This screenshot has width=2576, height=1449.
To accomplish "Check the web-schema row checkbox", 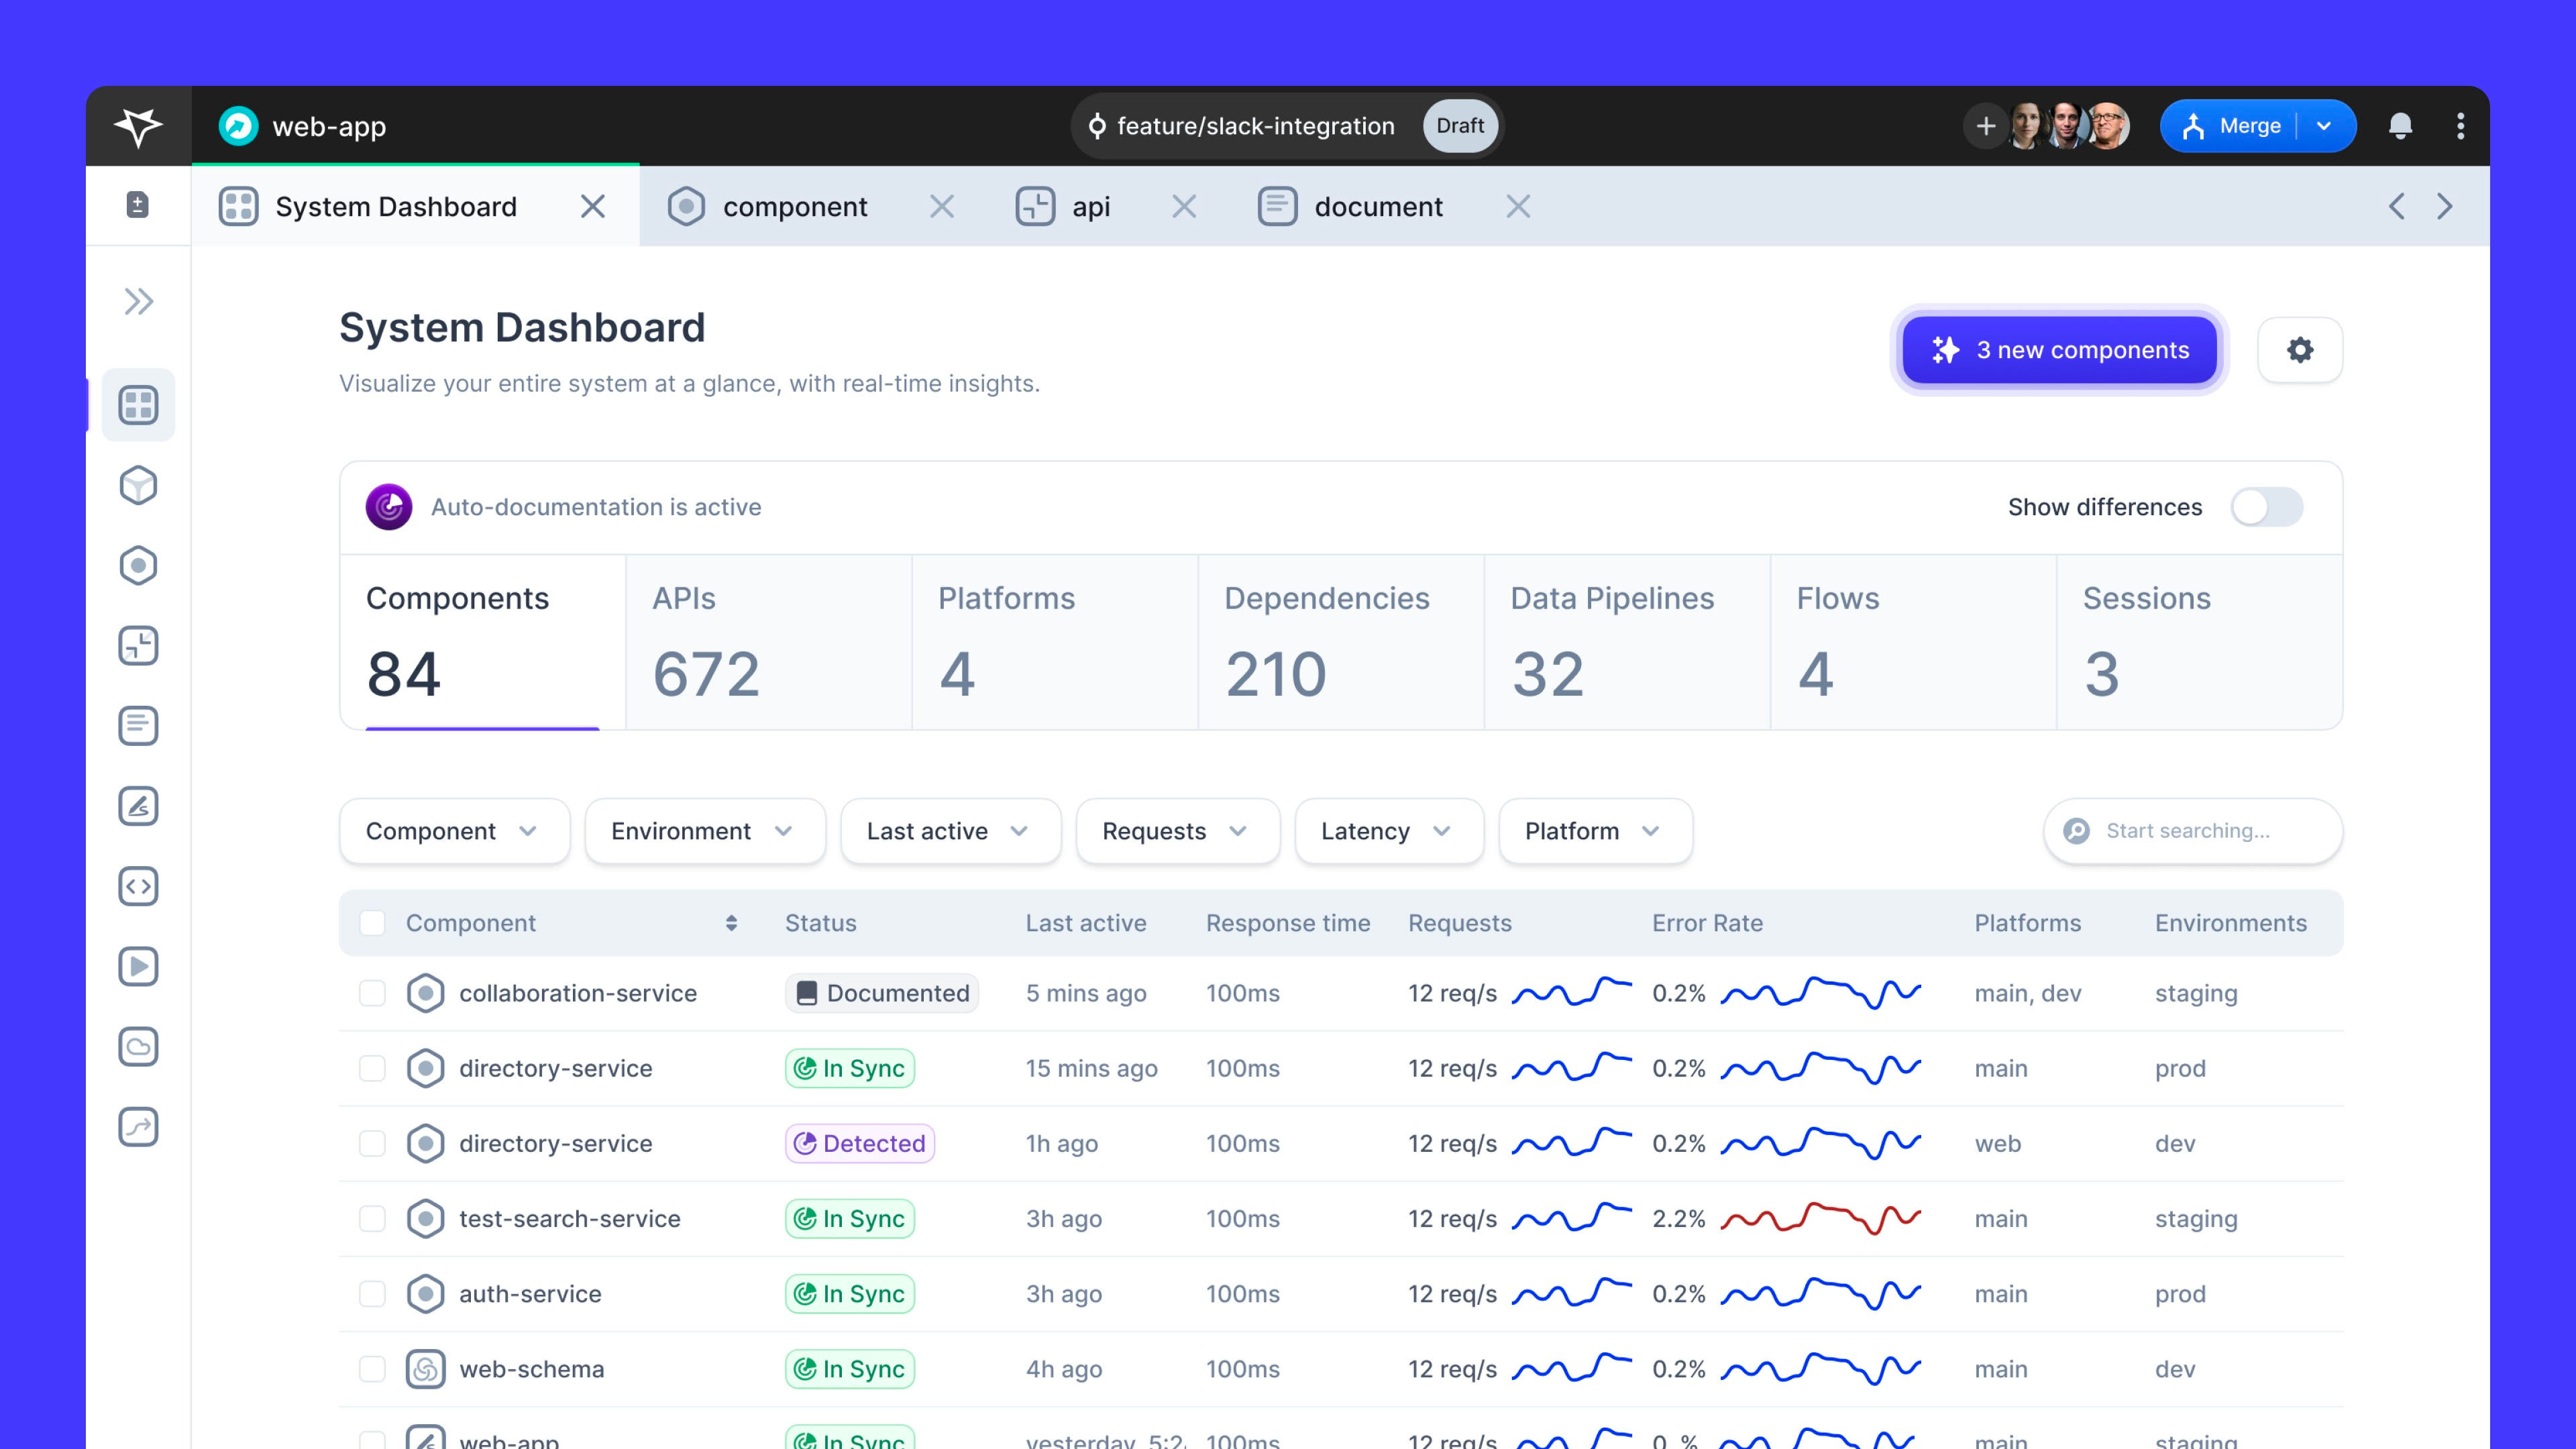I will click(x=372, y=1369).
